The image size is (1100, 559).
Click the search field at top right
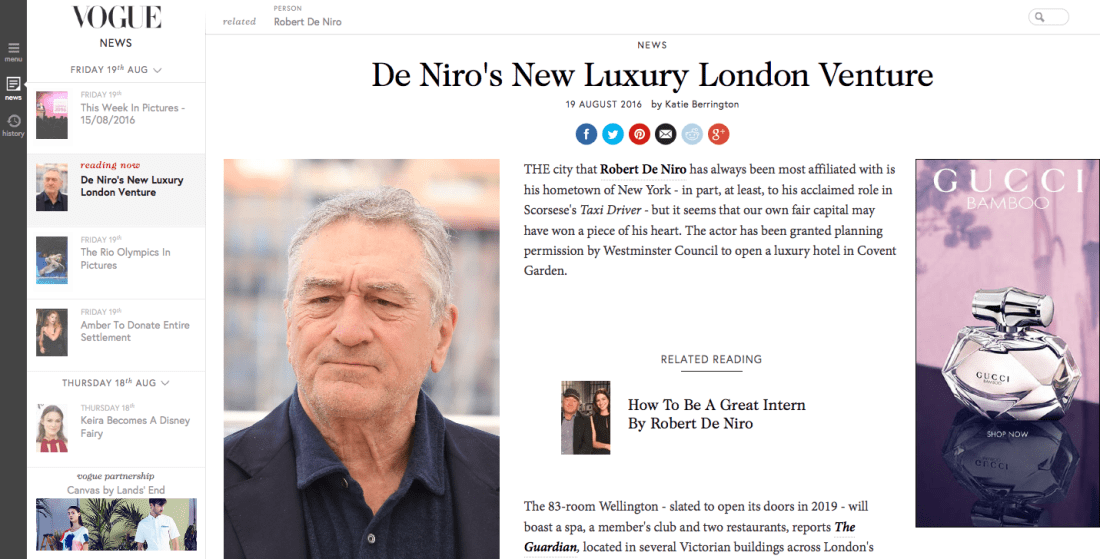point(1048,17)
